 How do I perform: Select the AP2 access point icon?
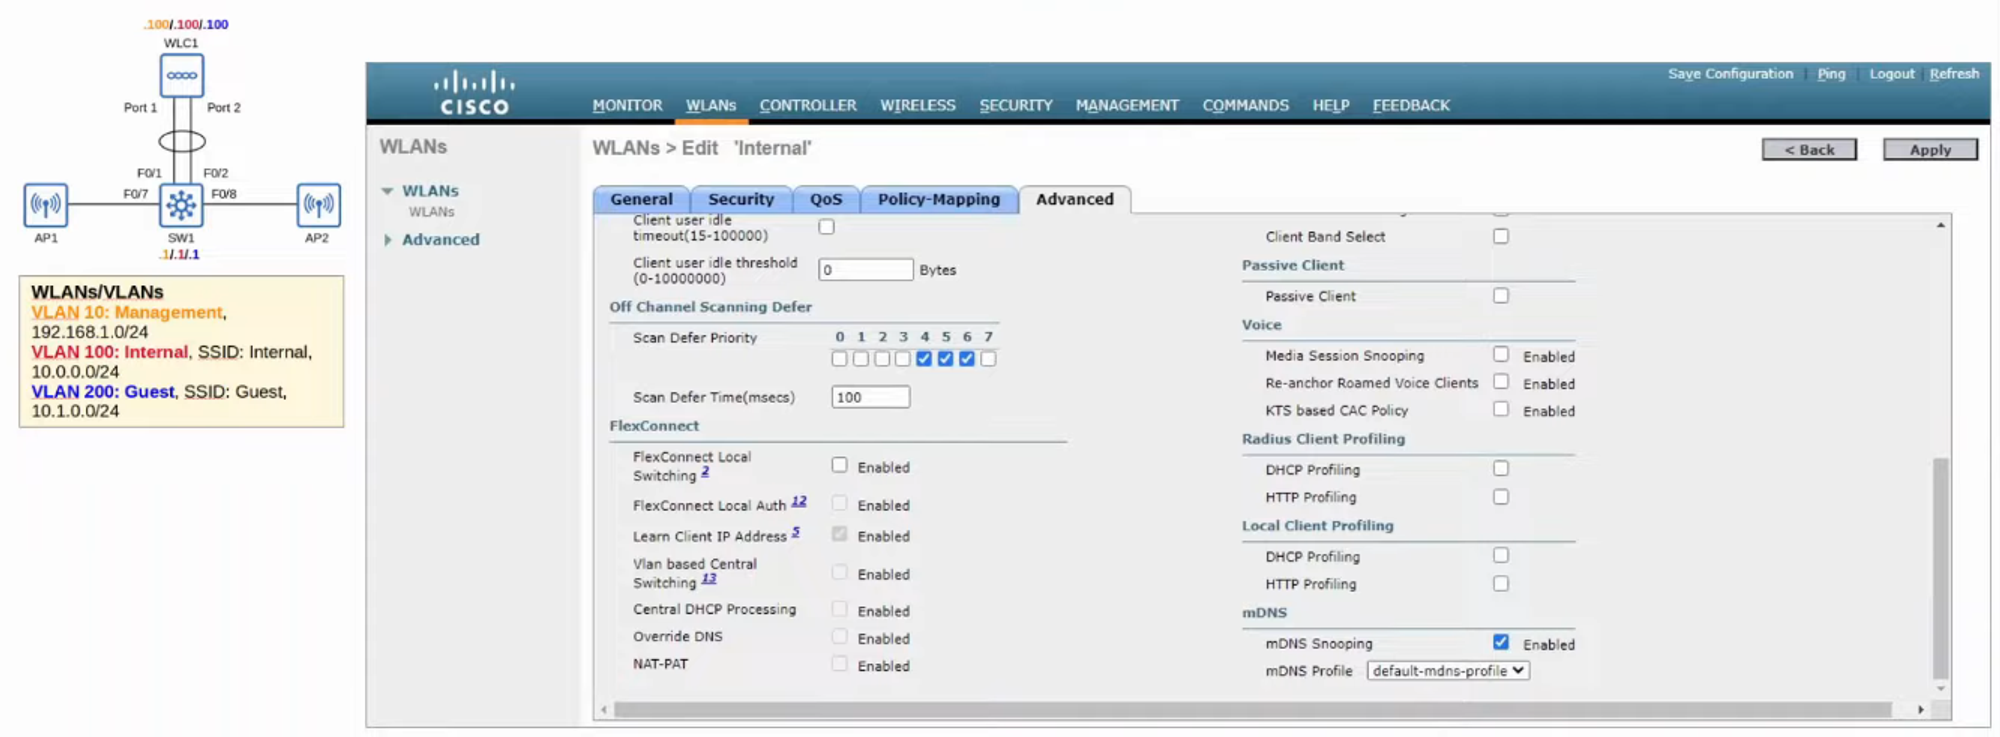318,205
